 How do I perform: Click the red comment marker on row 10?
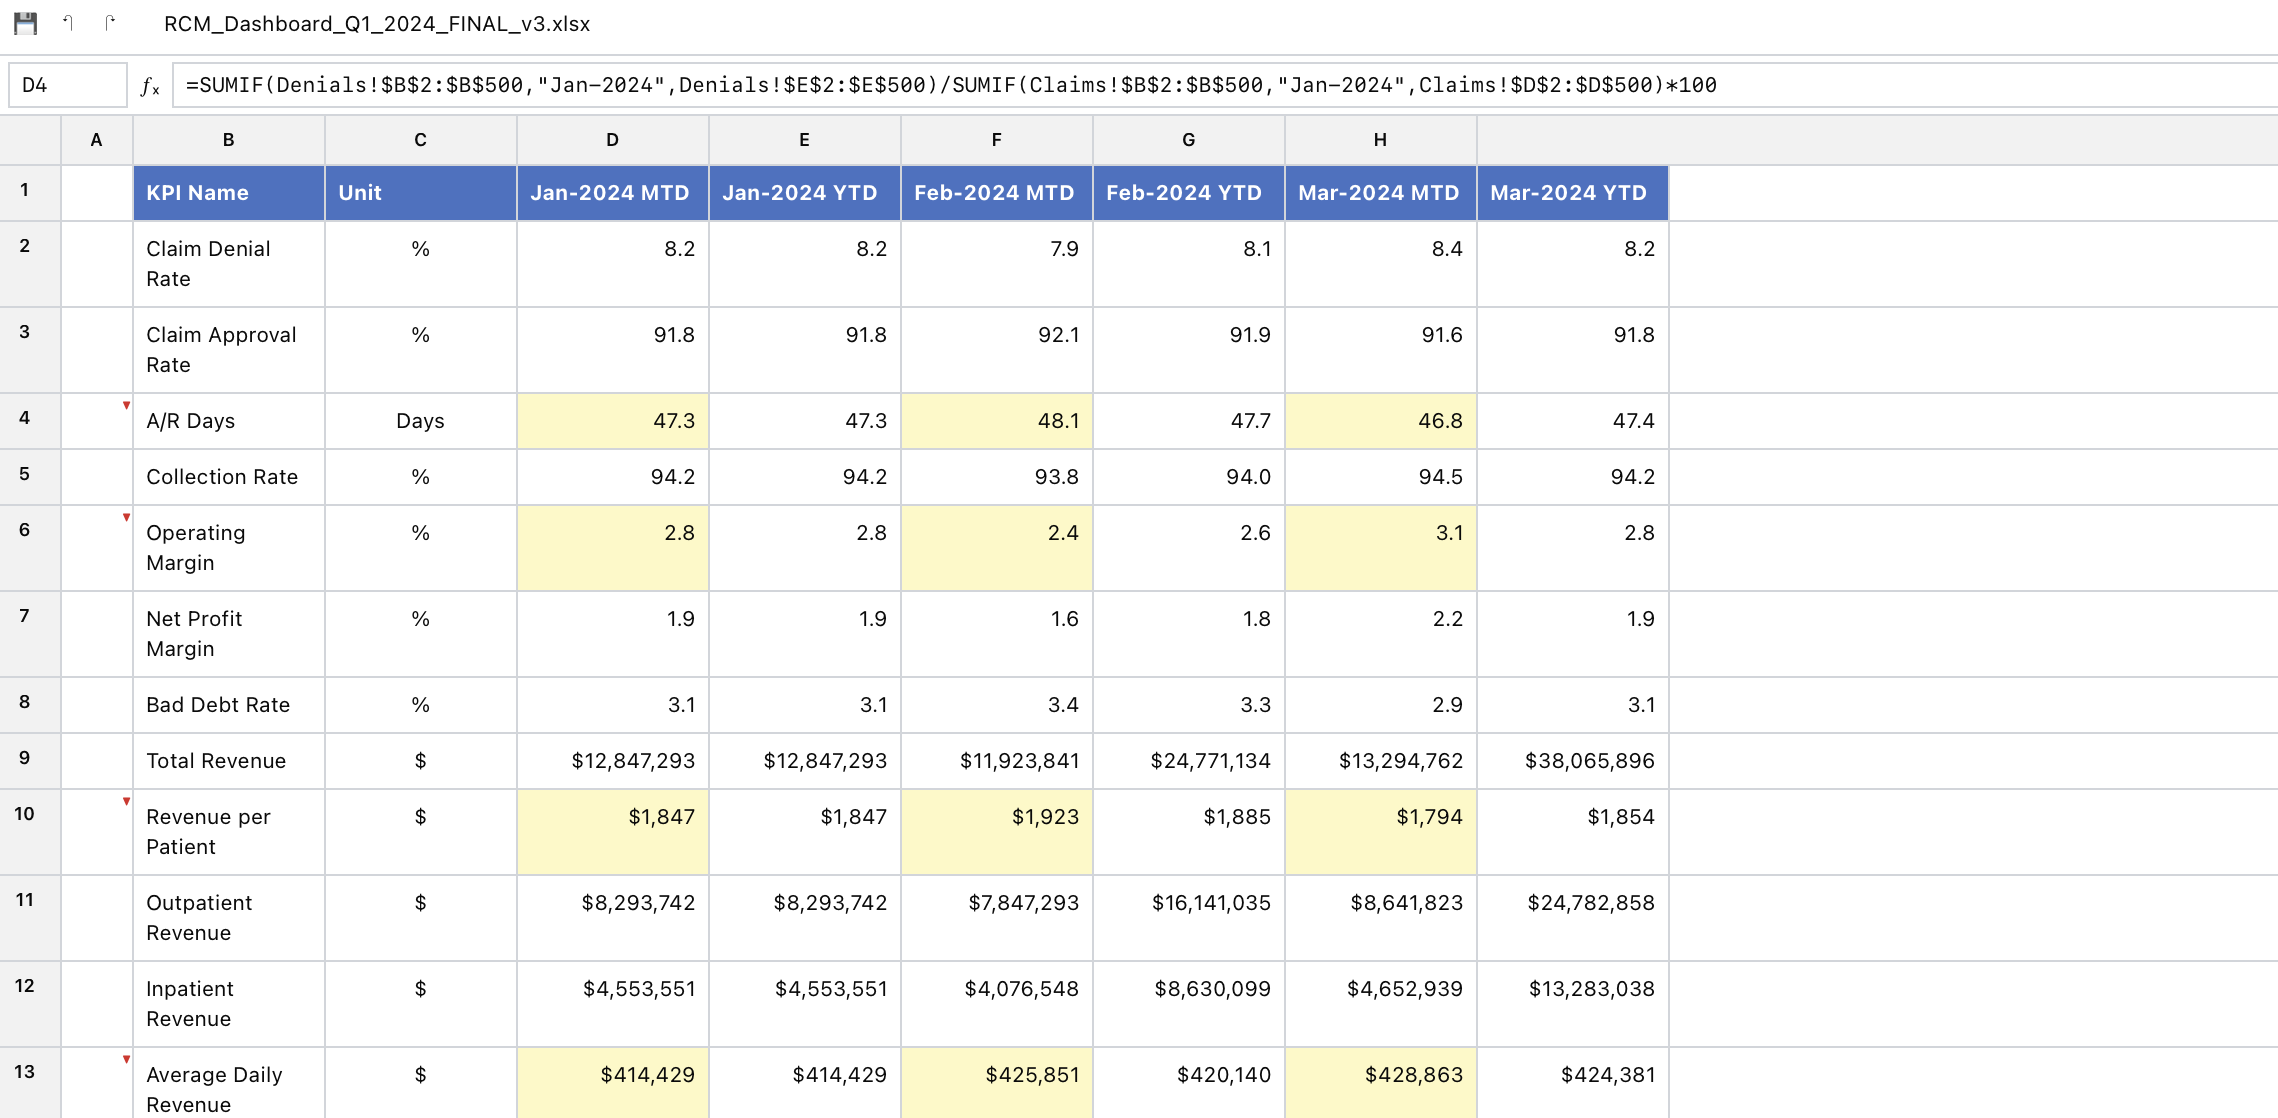[126, 801]
